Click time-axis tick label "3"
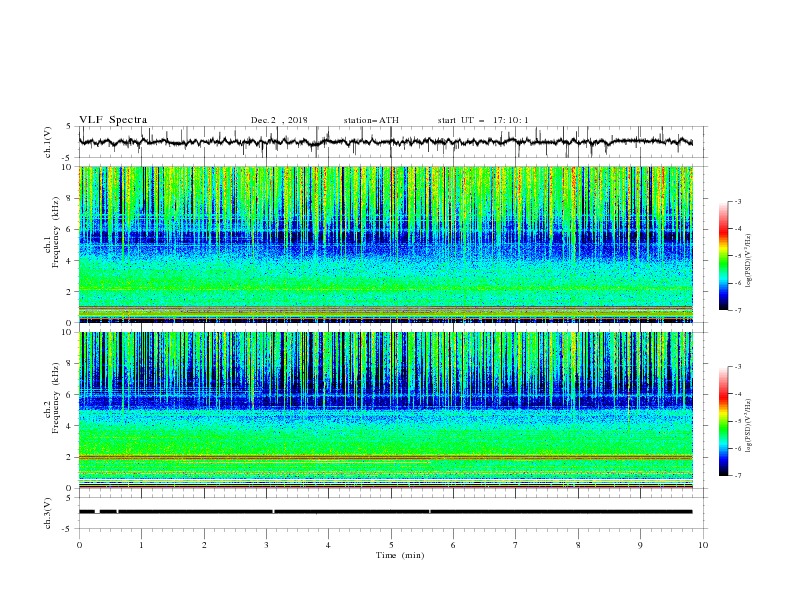 266,545
